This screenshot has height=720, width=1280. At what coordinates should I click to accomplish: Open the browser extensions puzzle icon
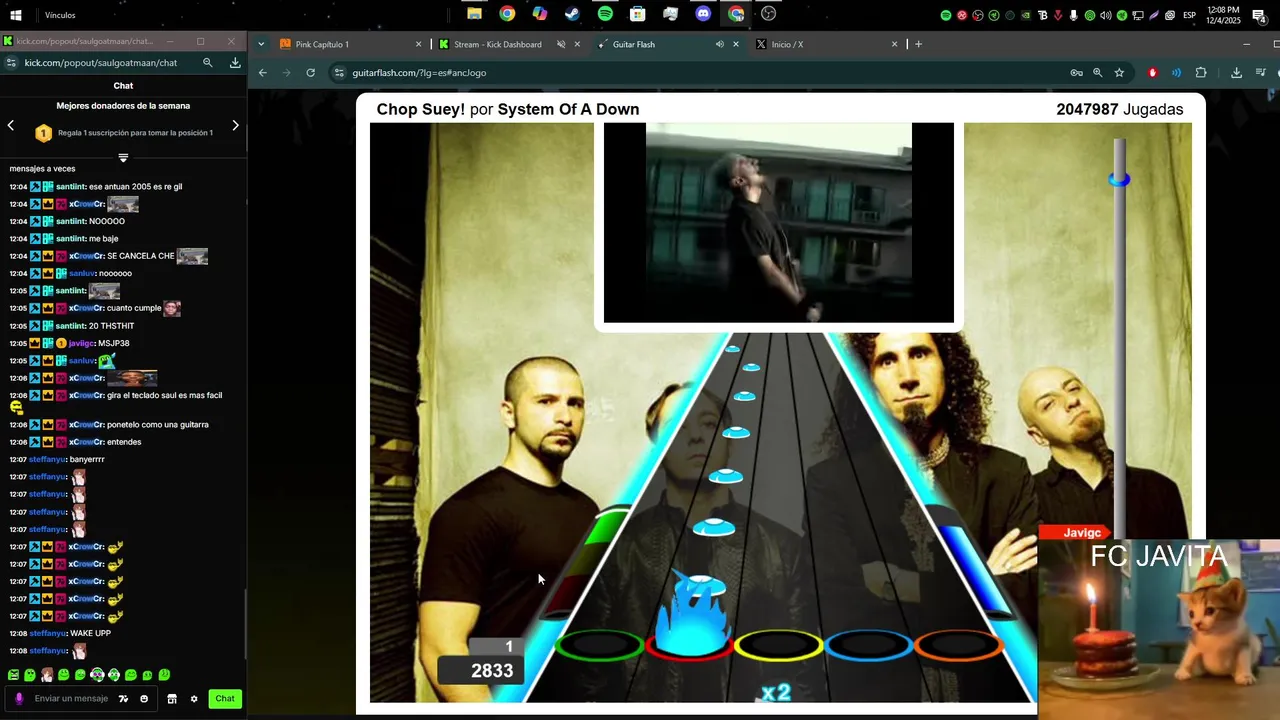click(x=1201, y=73)
